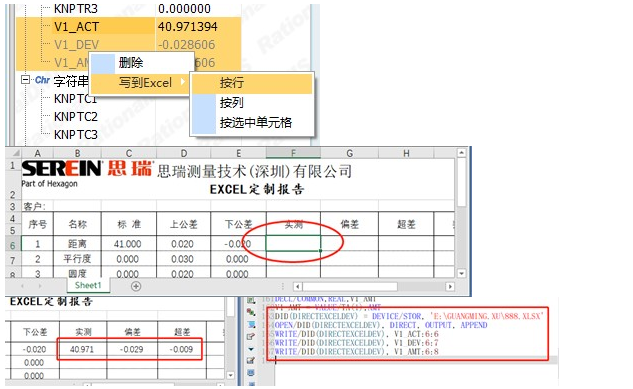This screenshot has height=389, width=633.
Task: Click the blue cursor-arrow icon in editor sidebar
Action: pyautogui.click(x=251, y=324)
